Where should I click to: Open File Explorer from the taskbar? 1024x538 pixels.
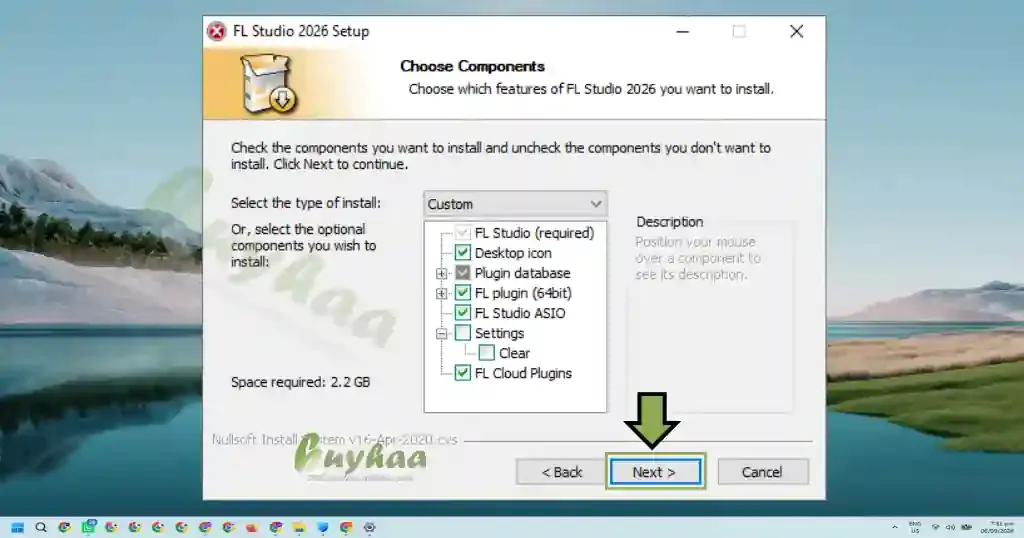click(299, 528)
